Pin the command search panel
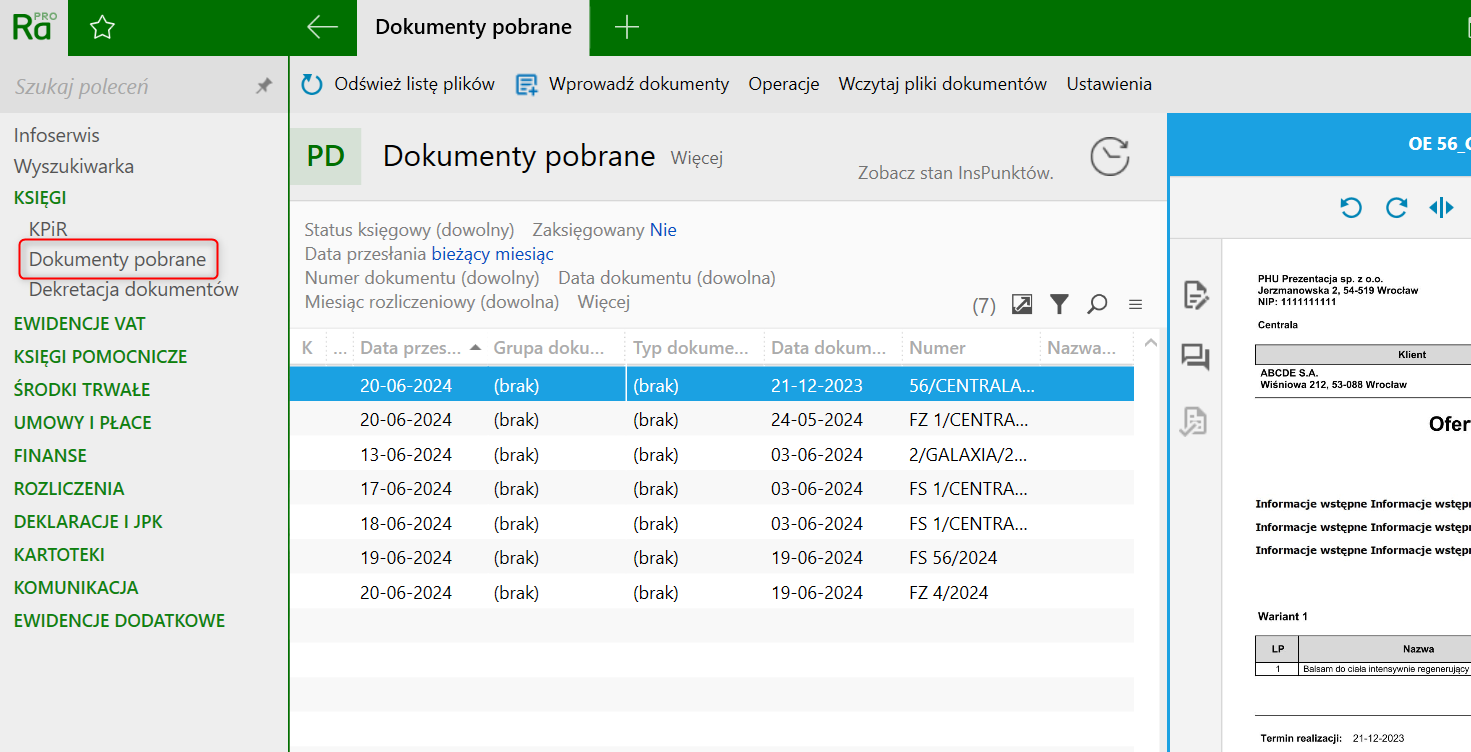 point(264,87)
